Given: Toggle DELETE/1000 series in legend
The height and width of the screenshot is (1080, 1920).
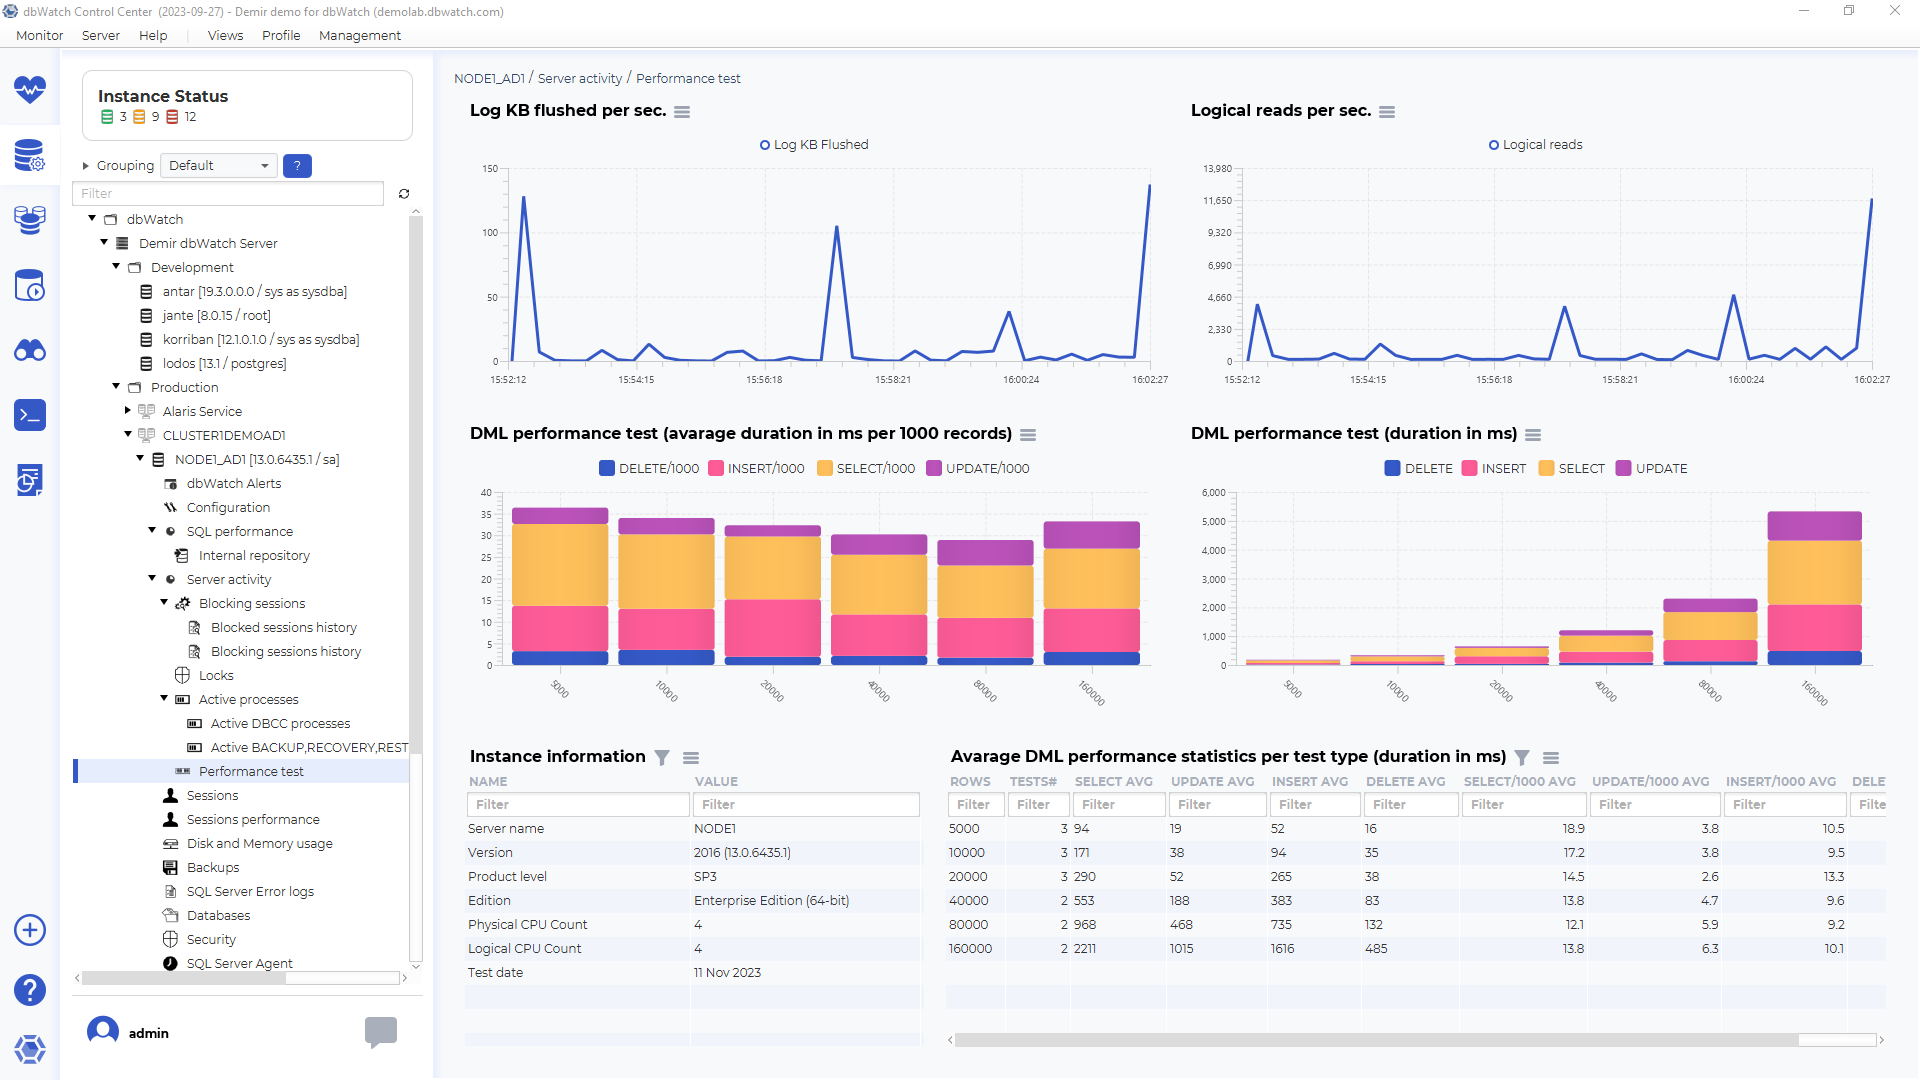Looking at the screenshot, I should click(649, 468).
